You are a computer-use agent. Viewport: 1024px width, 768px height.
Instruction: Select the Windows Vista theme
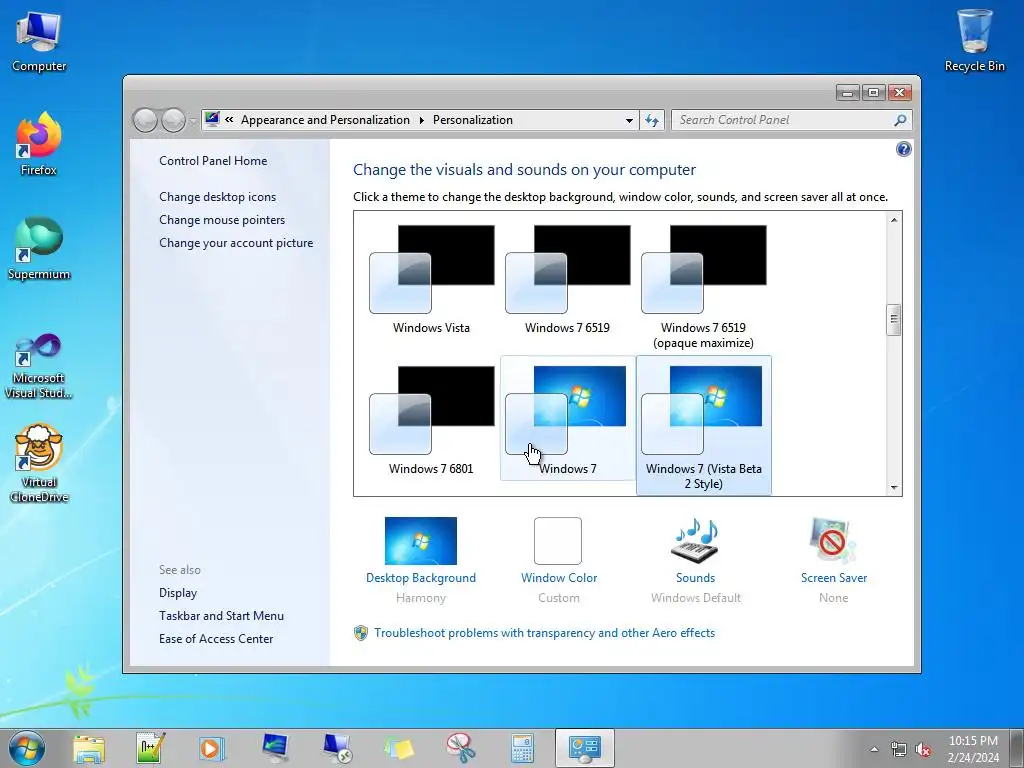(431, 281)
